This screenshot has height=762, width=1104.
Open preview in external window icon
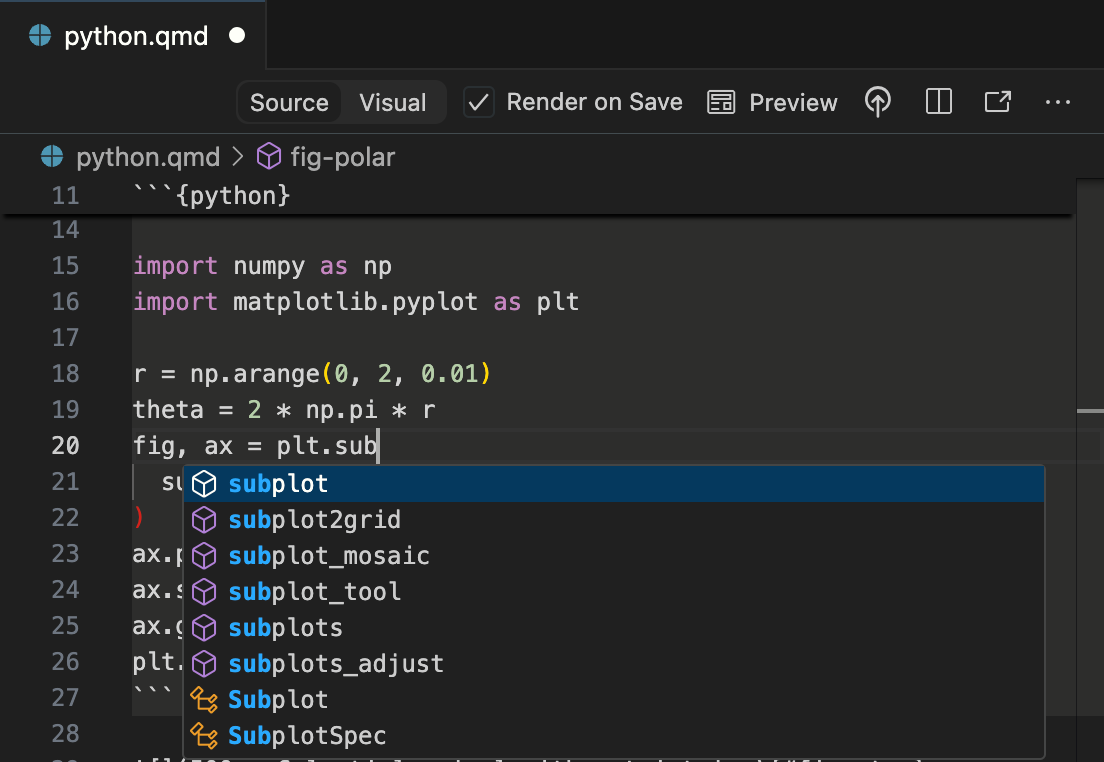(x=997, y=101)
